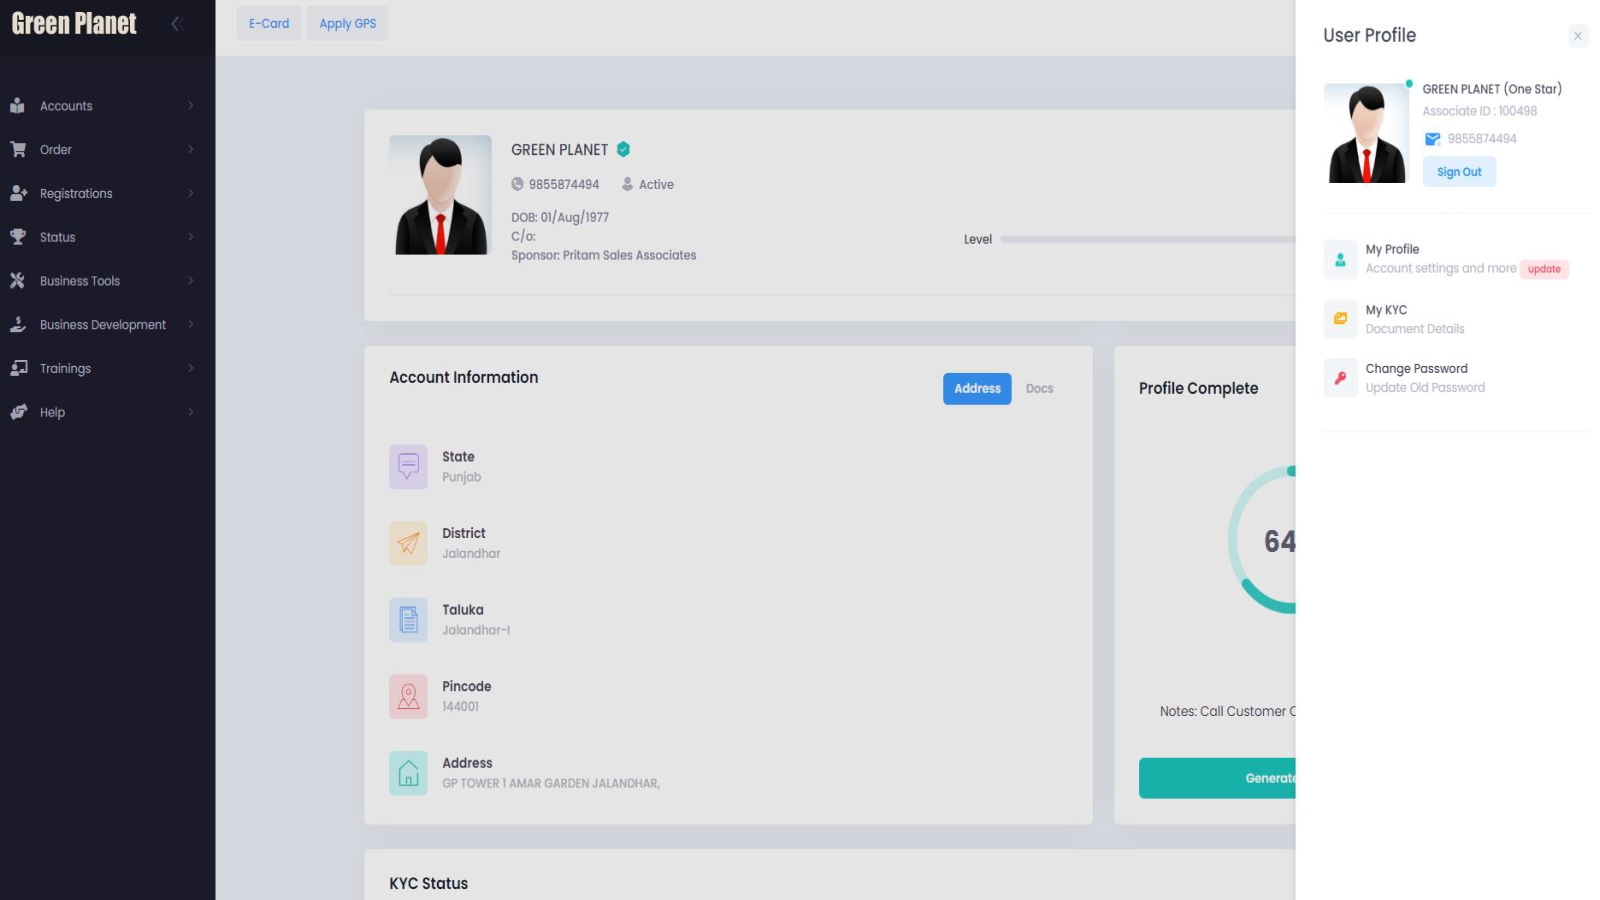Image resolution: width=1600 pixels, height=900 pixels.
Task: Click the Change Password key icon
Action: (x=1340, y=378)
